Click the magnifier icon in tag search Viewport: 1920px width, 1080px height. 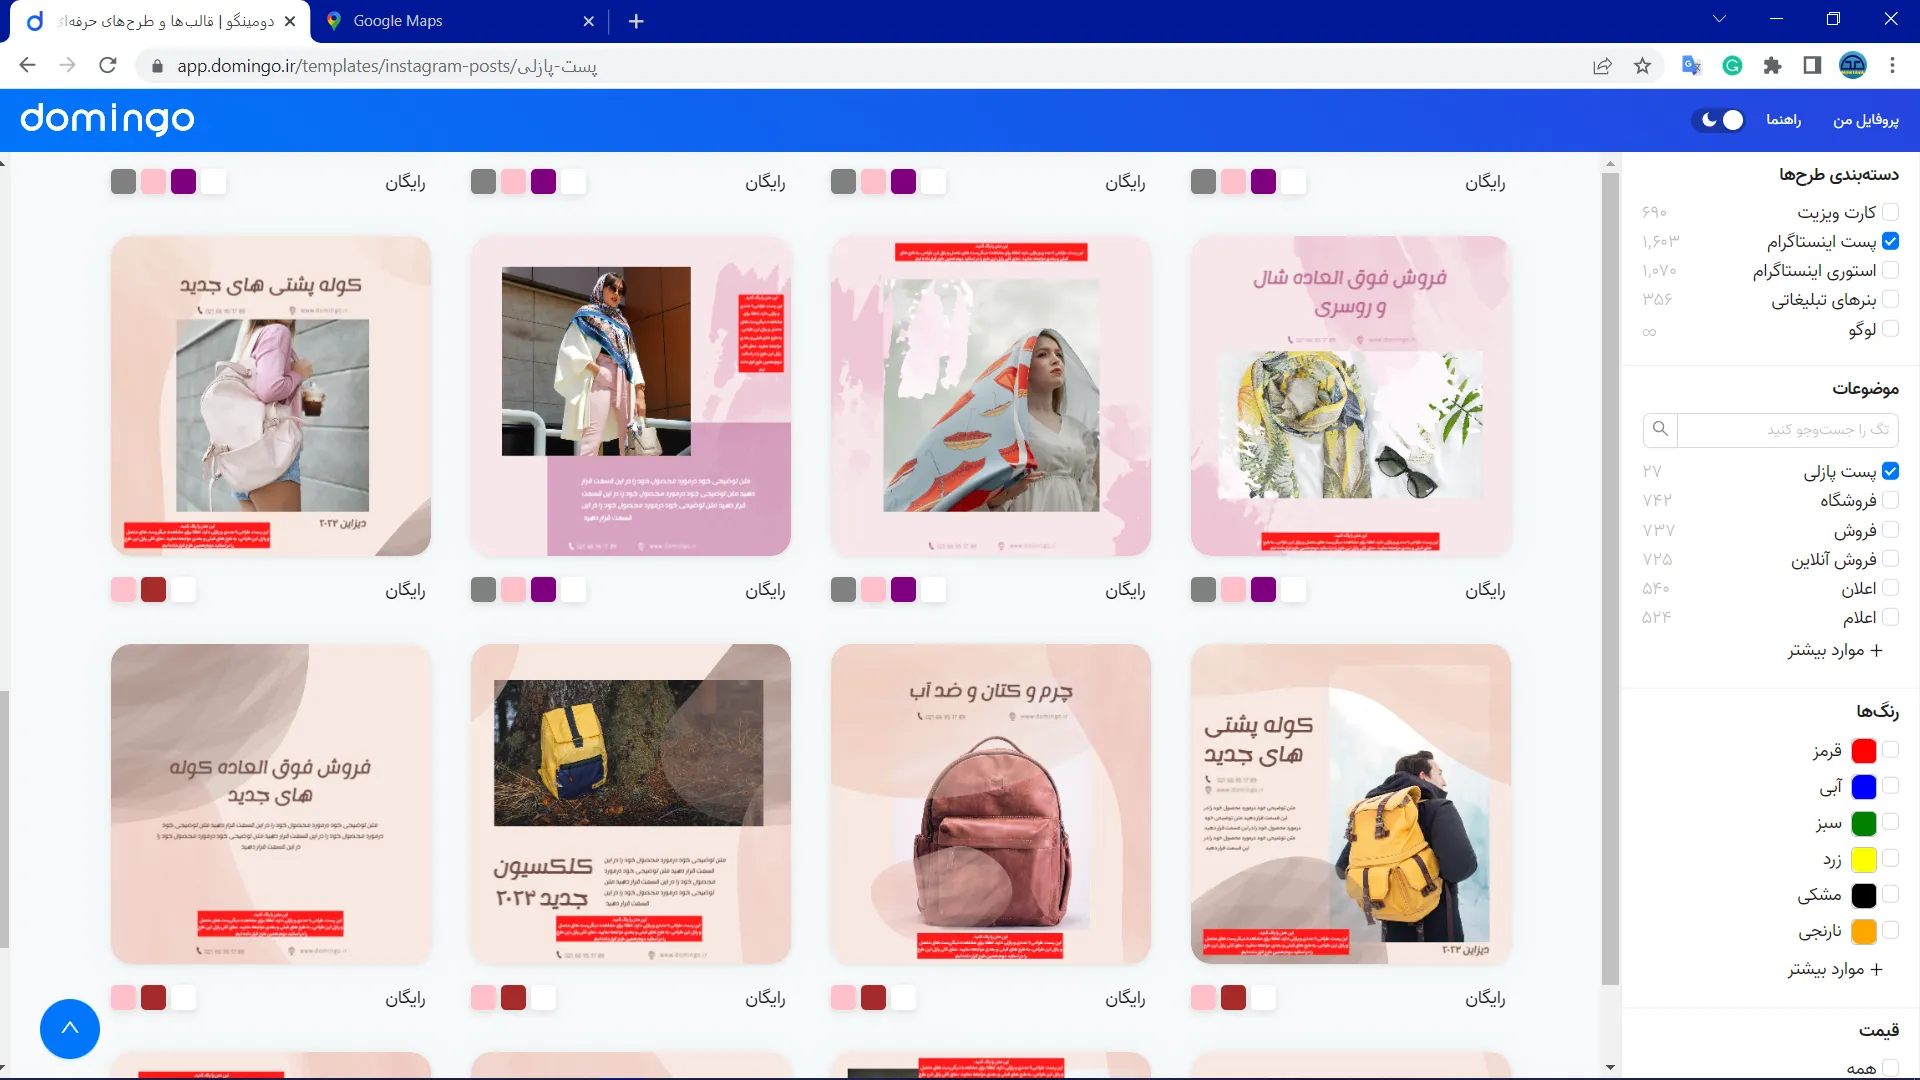(x=1660, y=429)
